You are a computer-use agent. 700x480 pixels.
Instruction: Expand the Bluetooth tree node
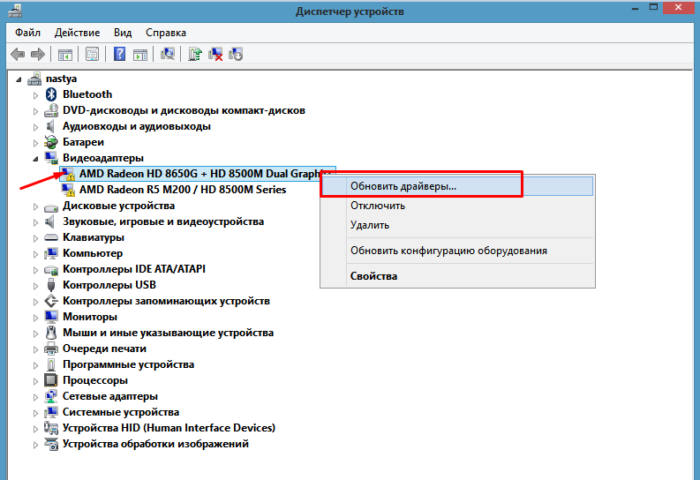click(37, 94)
